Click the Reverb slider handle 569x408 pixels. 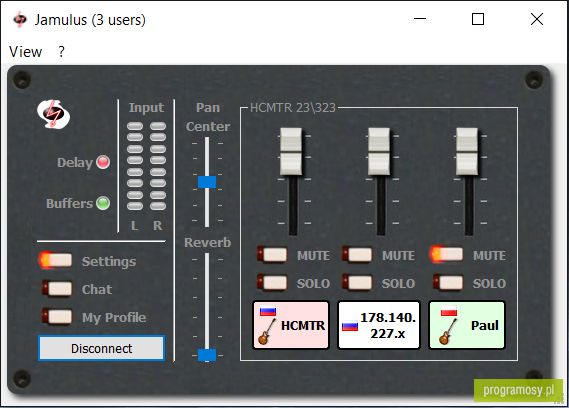coord(207,355)
